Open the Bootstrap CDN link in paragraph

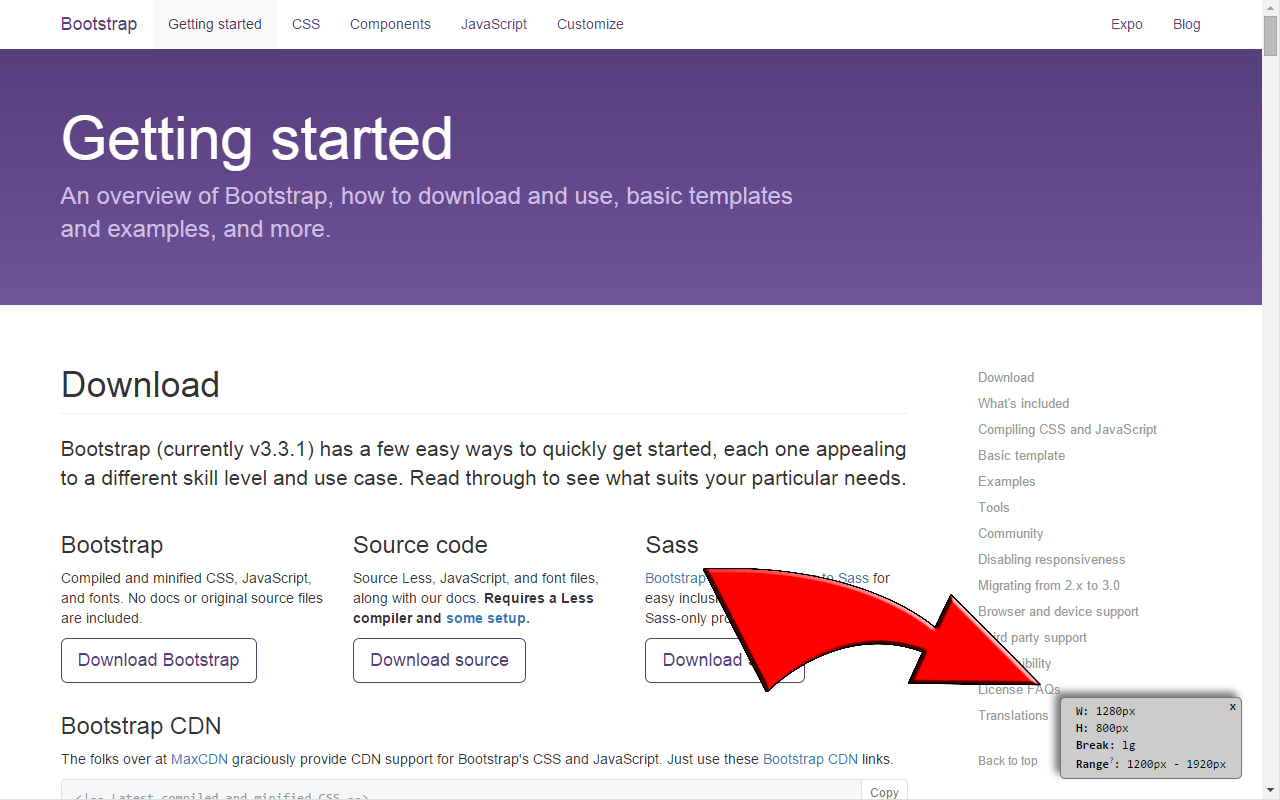pyautogui.click(x=810, y=759)
